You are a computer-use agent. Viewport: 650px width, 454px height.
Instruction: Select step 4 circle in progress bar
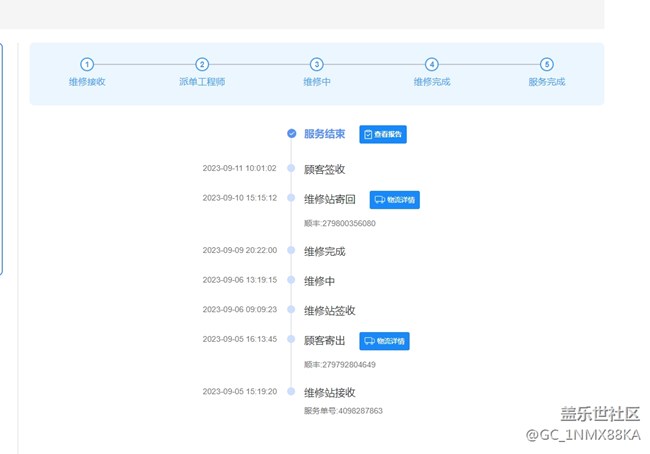click(432, 64)
